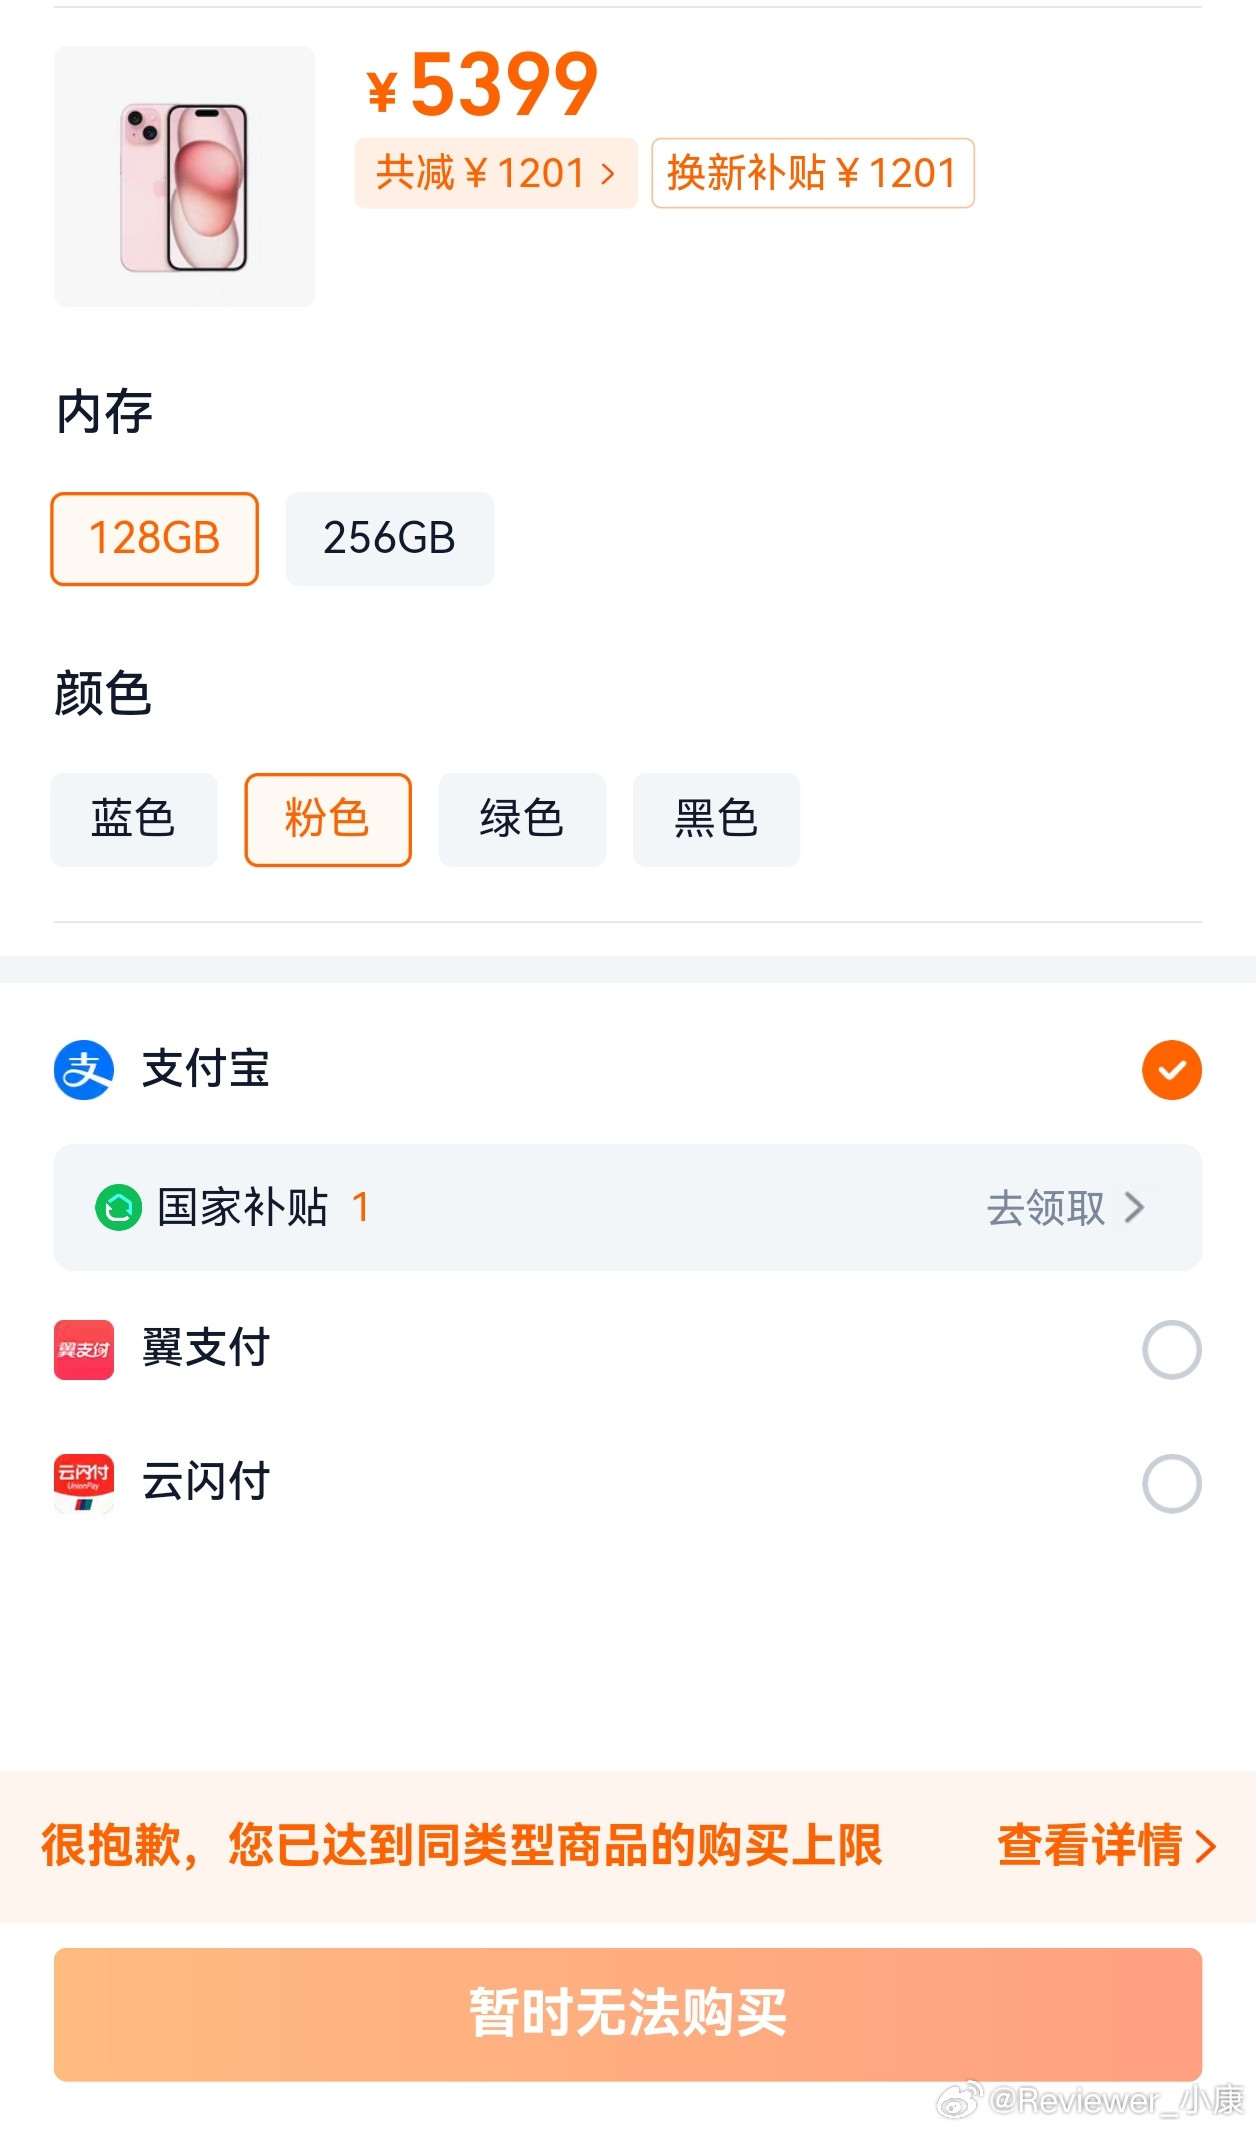This screenshot has height=2132, width=1256.
Task: Tap the red 翼支付 logo icon
Action: coord(83,1350)
